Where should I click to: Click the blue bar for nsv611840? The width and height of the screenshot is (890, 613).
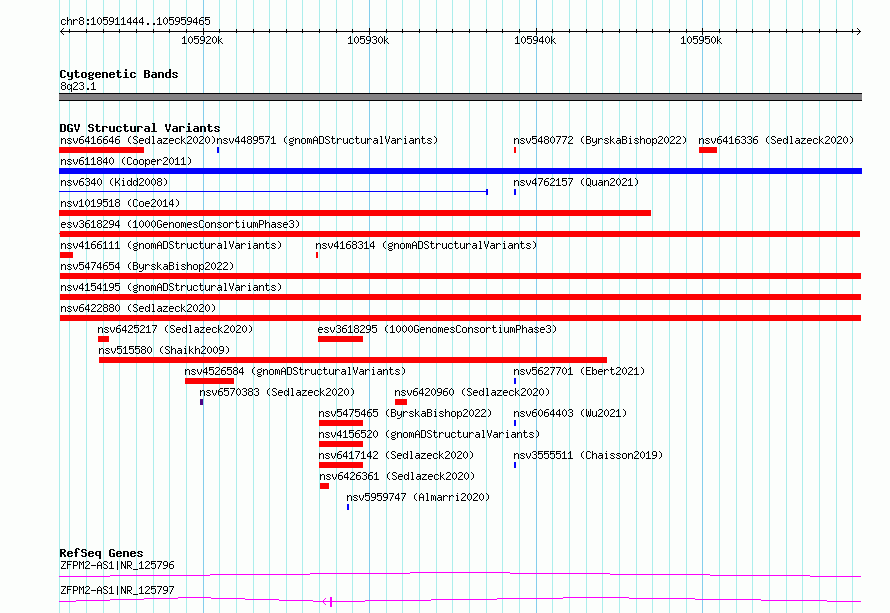(x=460, y=171)
